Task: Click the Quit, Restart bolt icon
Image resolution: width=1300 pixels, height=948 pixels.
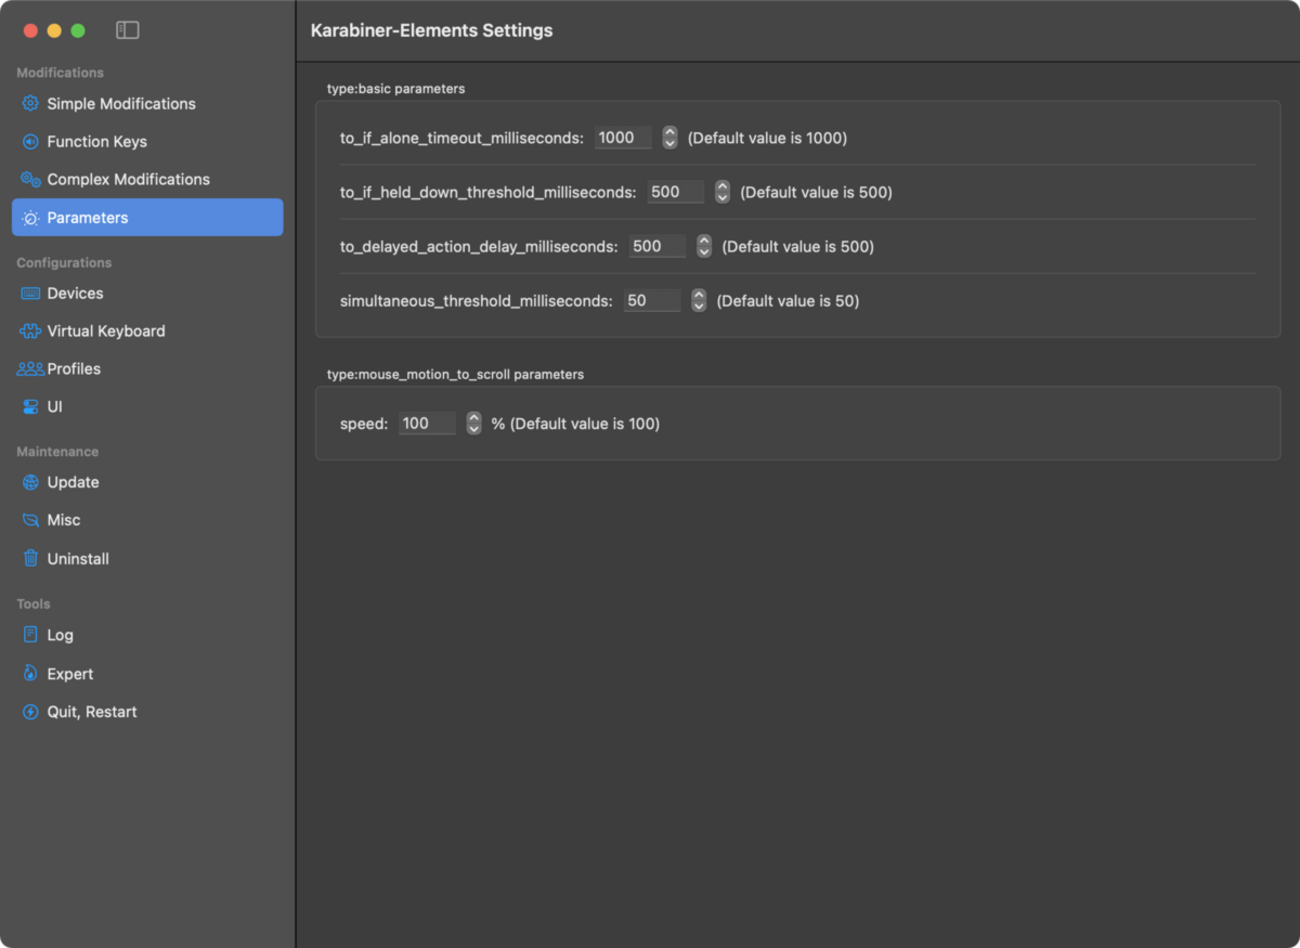Action: click(x=30, y=711)
